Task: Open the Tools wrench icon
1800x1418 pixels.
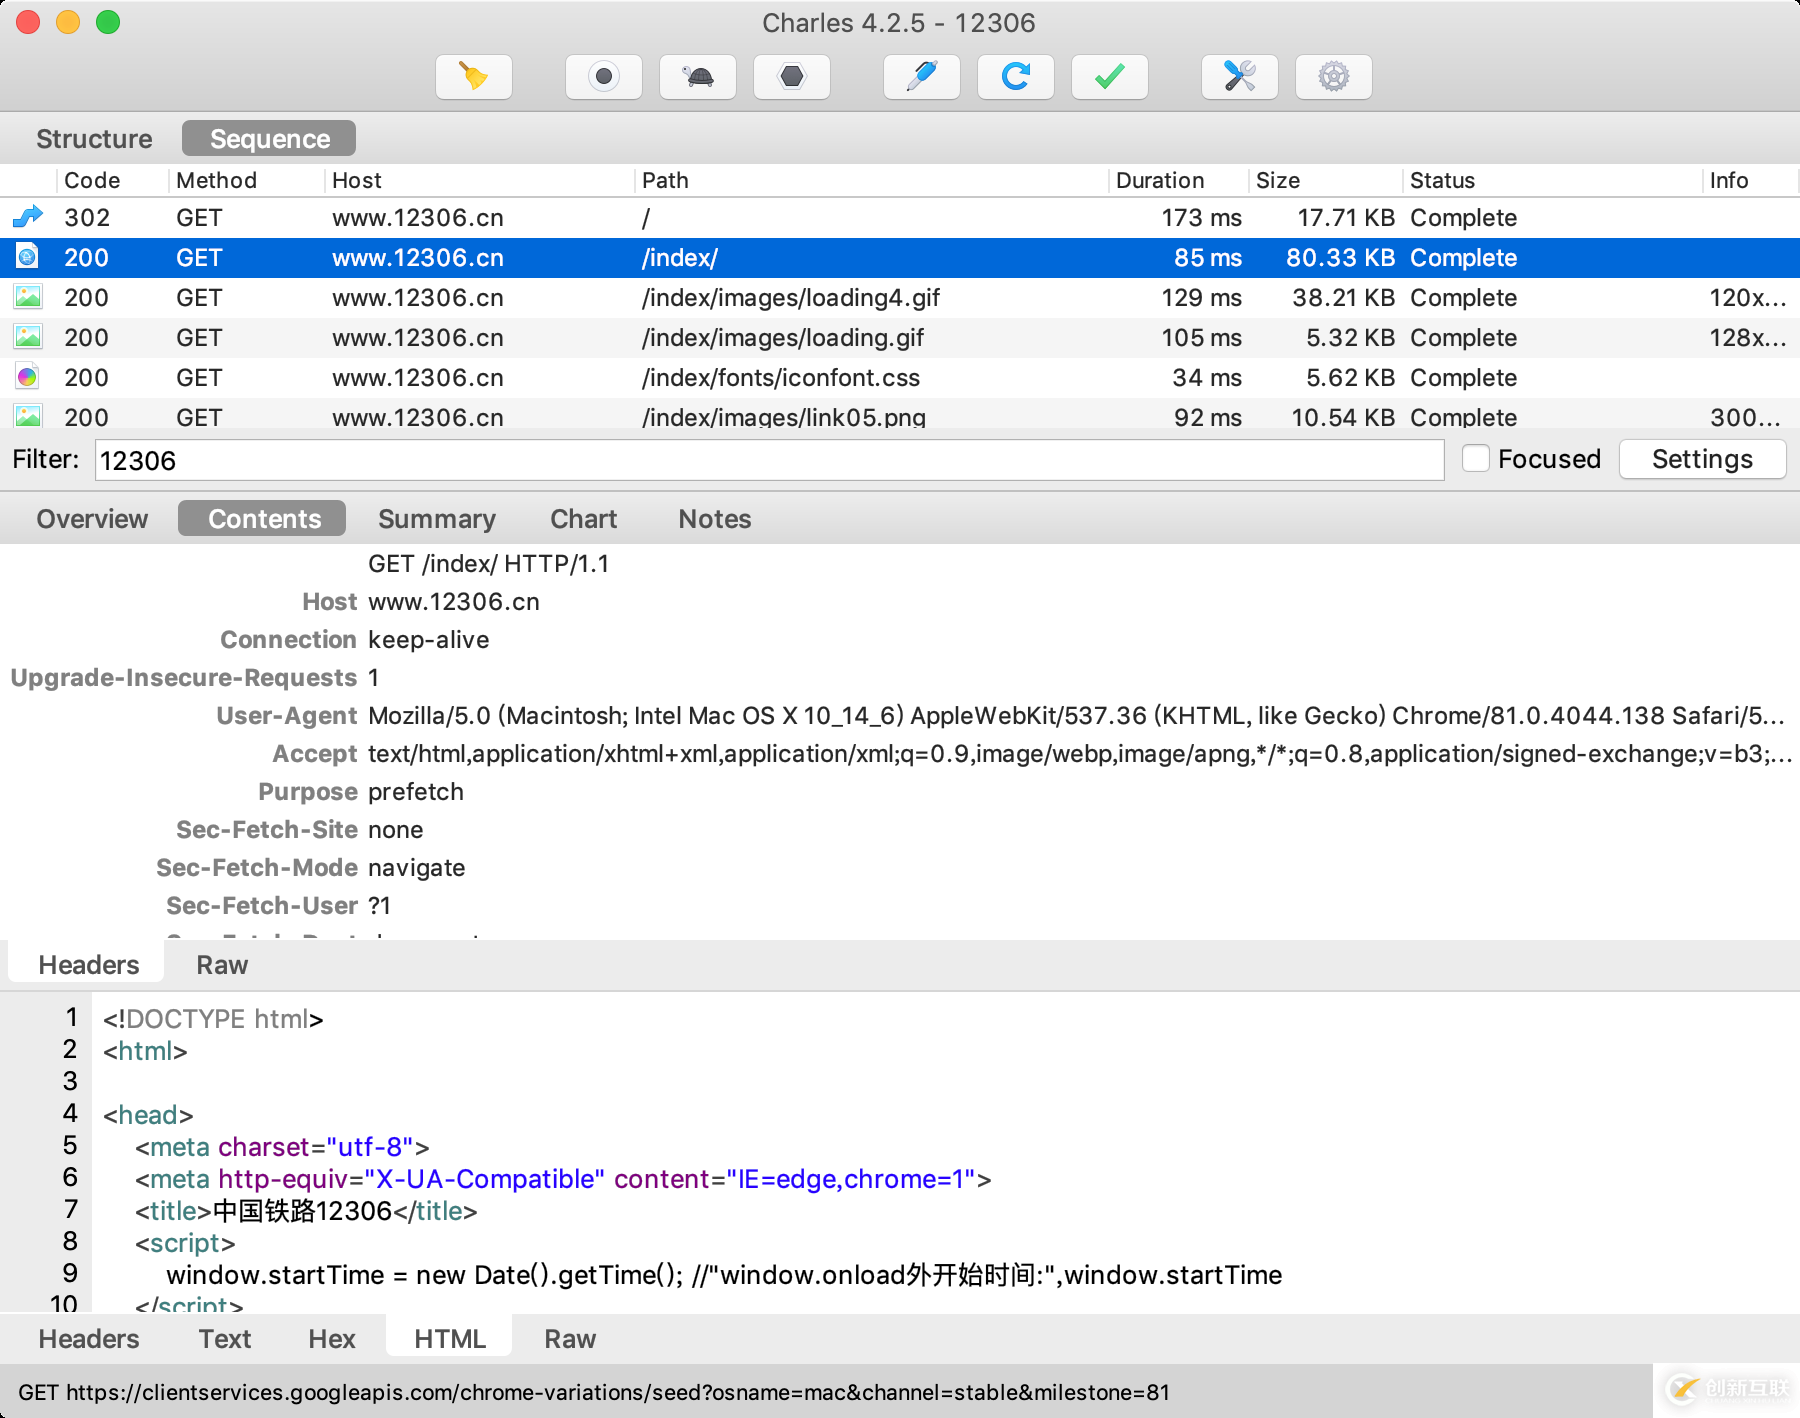Action: click(x=1239, y=77)
